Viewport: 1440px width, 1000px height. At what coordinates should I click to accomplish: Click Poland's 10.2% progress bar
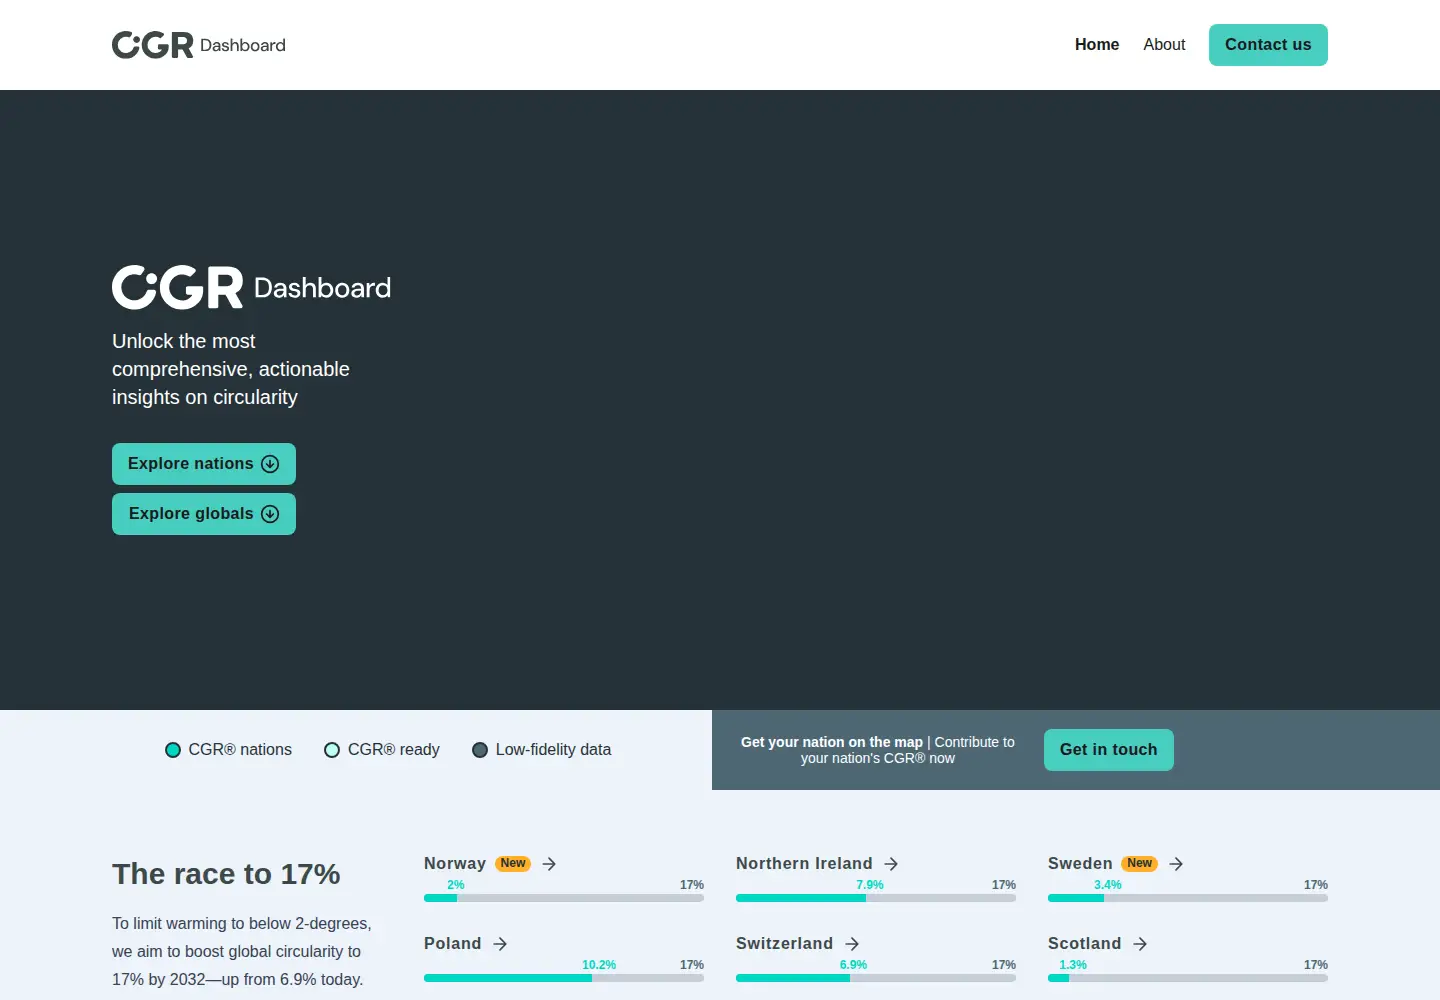[564, 978]
